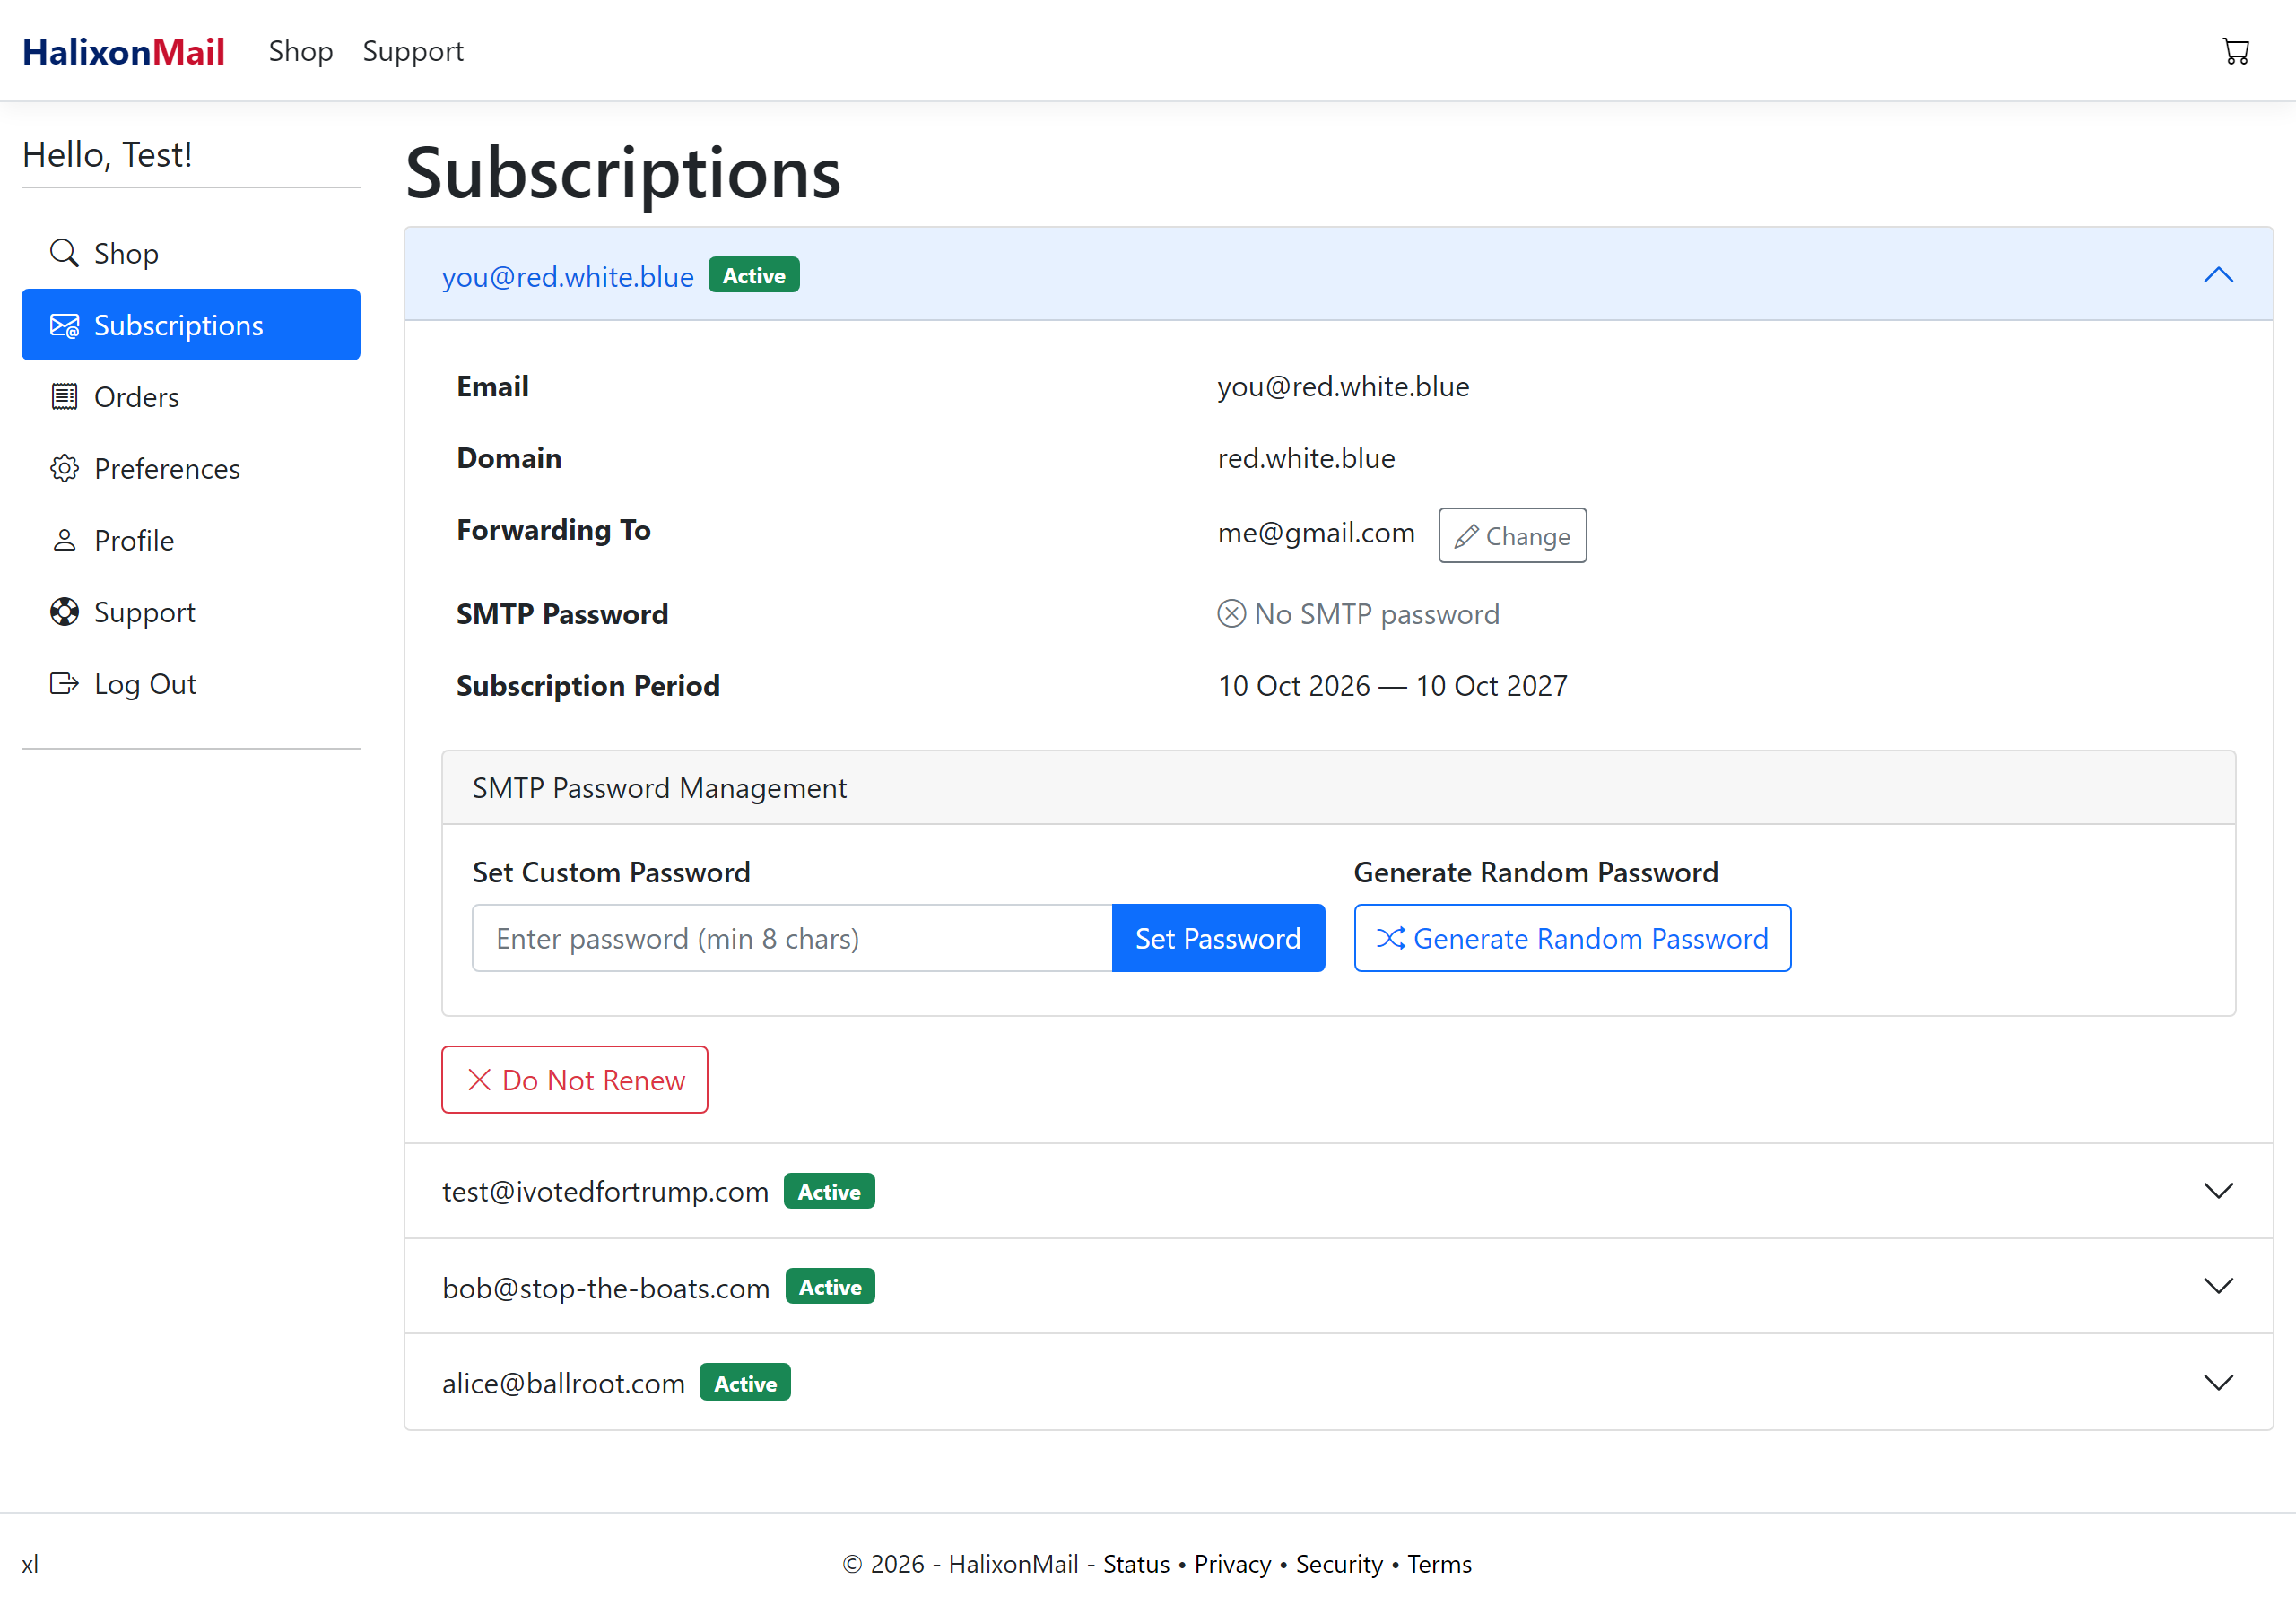
Task: Click the HalixonMail logo
Action: tap(123, 51)
